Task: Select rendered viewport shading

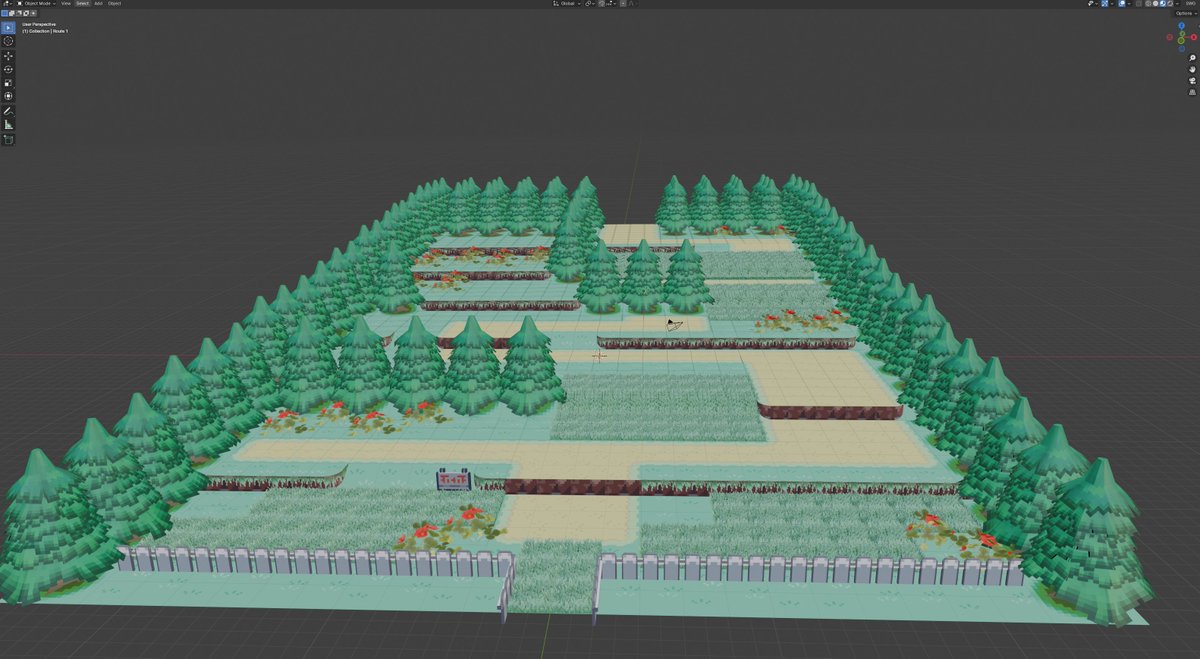Action: 1170,4
